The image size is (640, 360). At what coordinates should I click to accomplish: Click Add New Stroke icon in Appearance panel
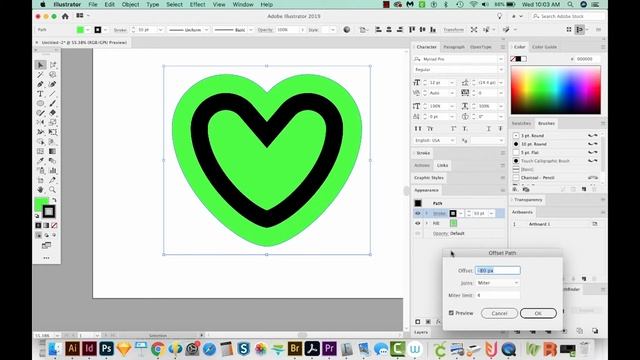[418, 322]
